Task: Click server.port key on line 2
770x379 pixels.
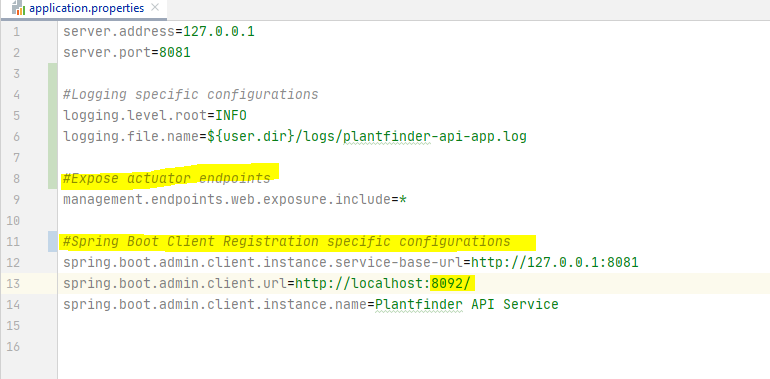Action: pos(107,53)
